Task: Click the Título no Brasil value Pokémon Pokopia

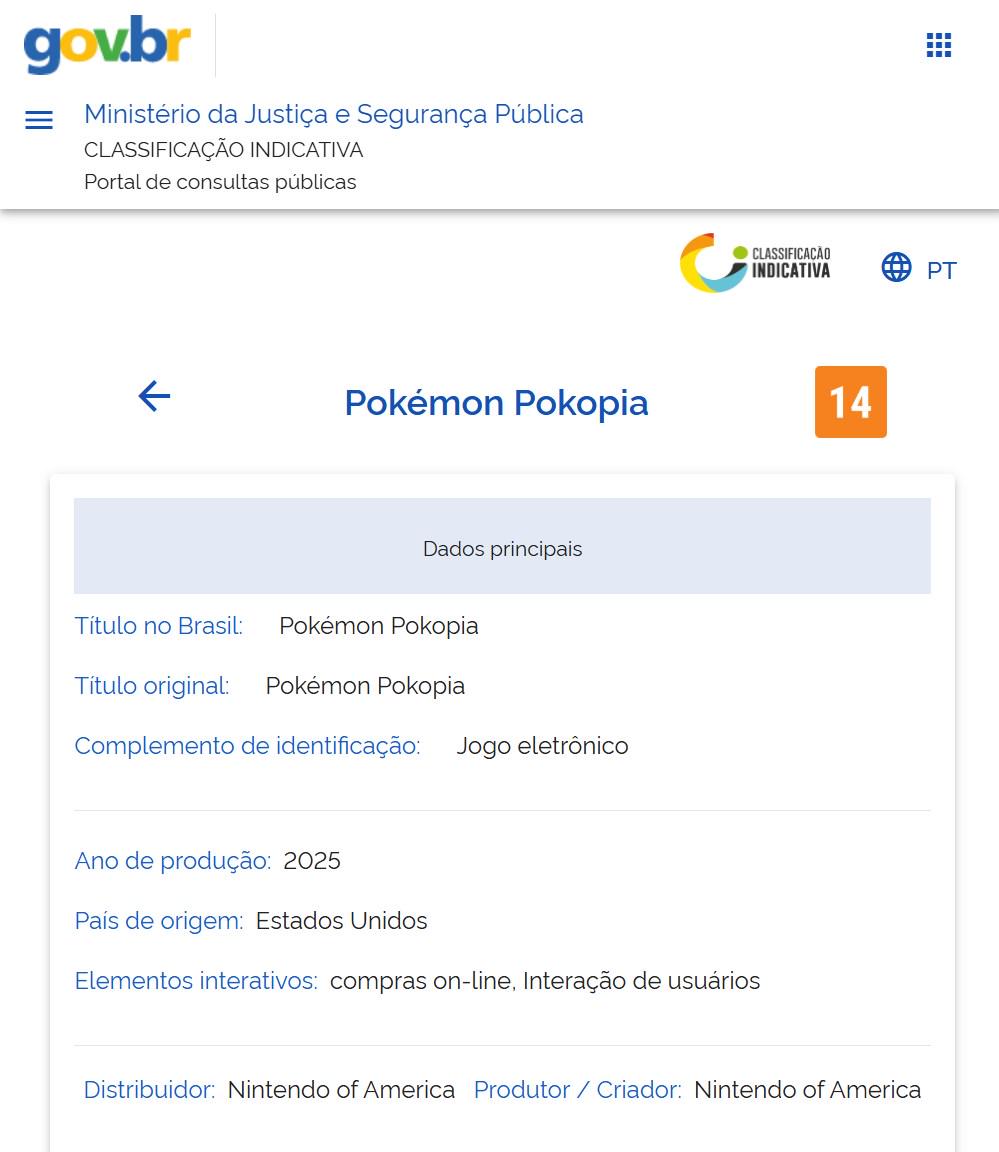Action: (x=379, y=626)
